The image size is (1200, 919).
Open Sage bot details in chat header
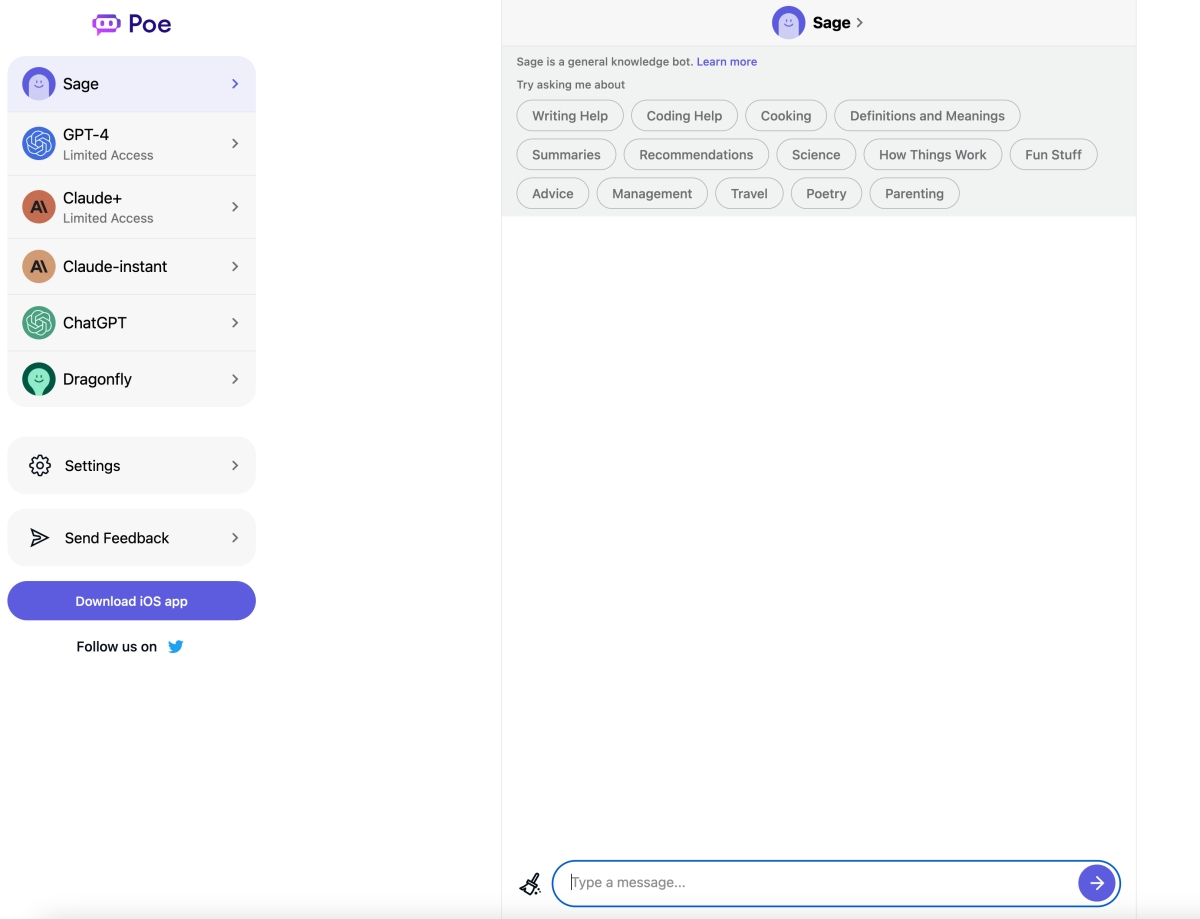click(818, 23)
